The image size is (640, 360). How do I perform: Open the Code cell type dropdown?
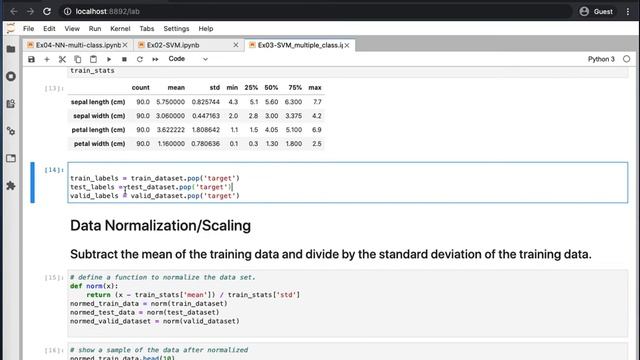pyautogui.click(x=188, y=59)
